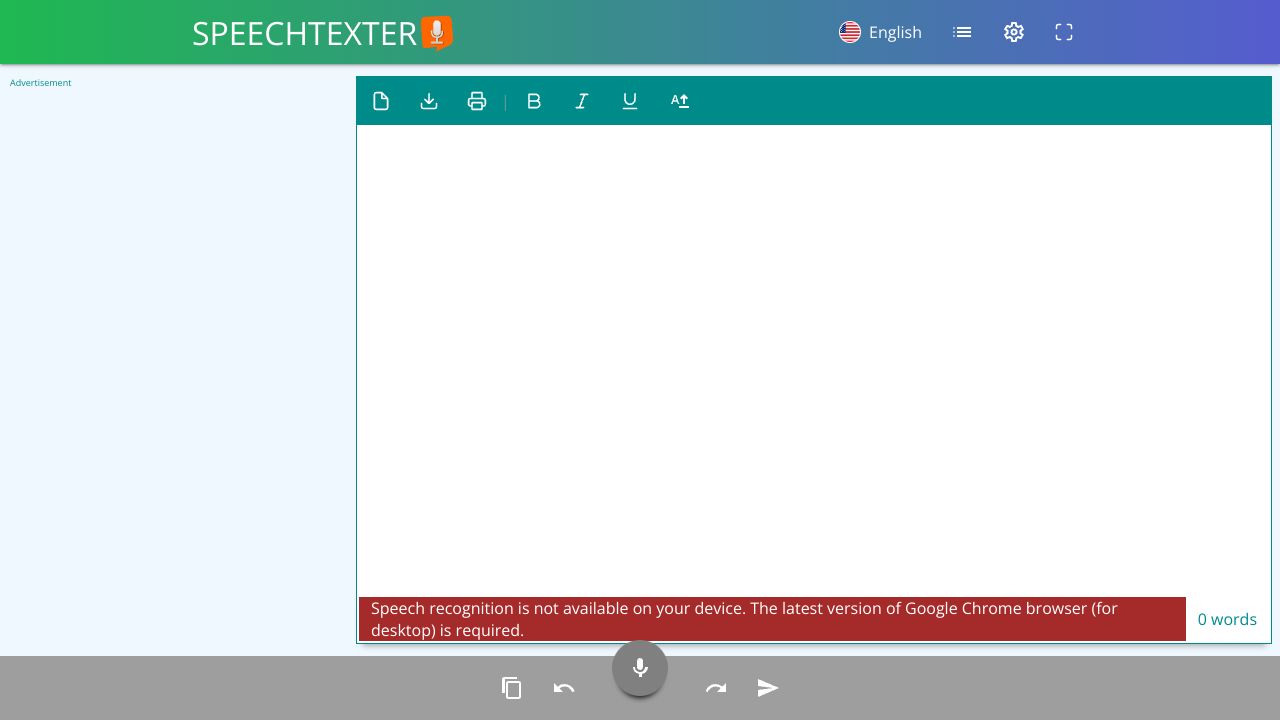
Task: Undo the last change
Action: click(564, 688)
